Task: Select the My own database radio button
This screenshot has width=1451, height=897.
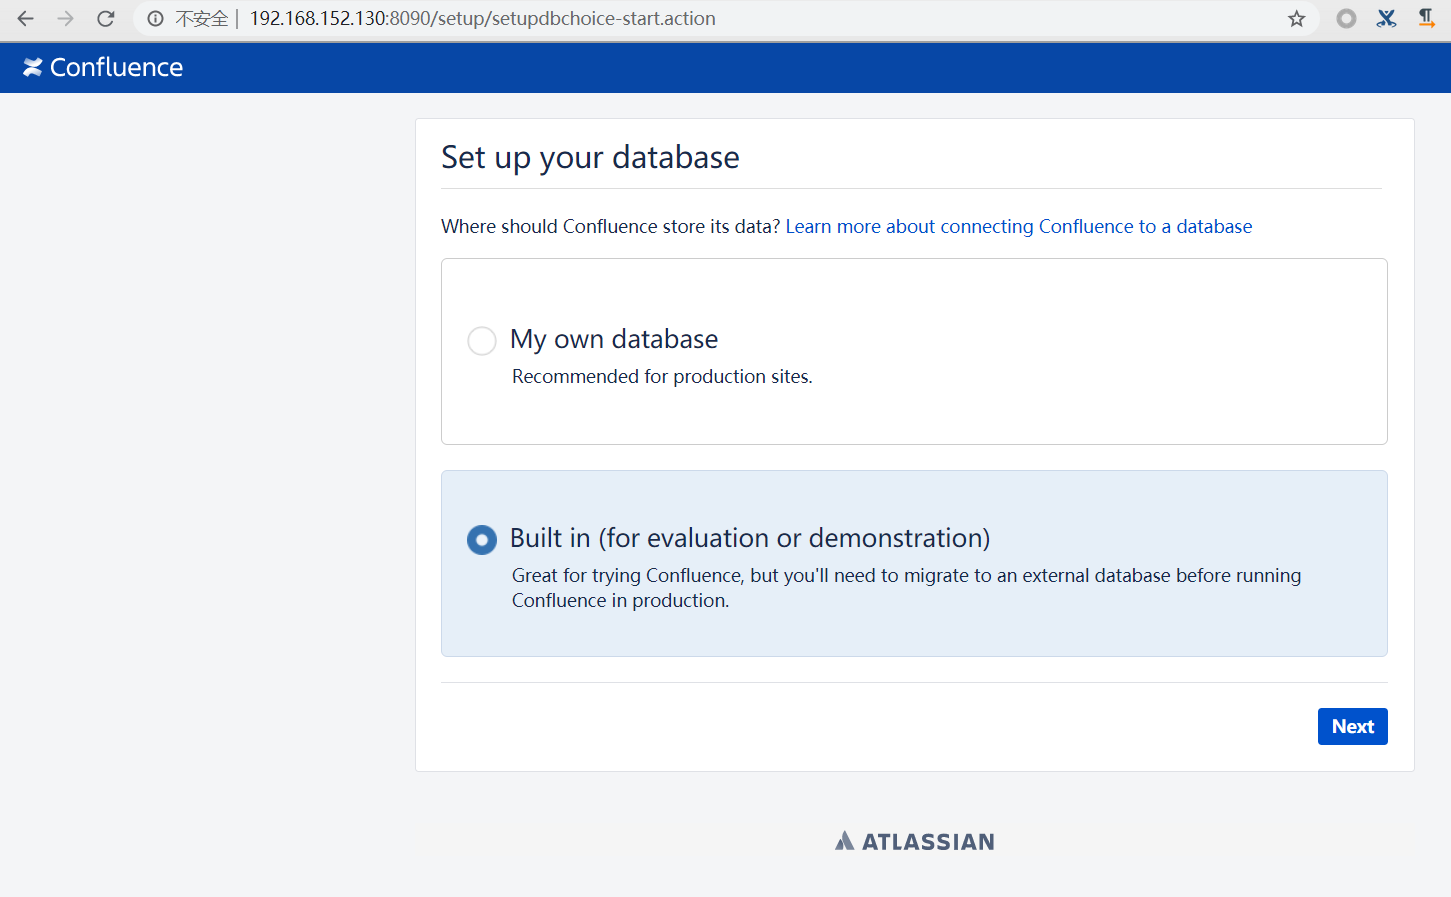Action: (x=482, y=341)
